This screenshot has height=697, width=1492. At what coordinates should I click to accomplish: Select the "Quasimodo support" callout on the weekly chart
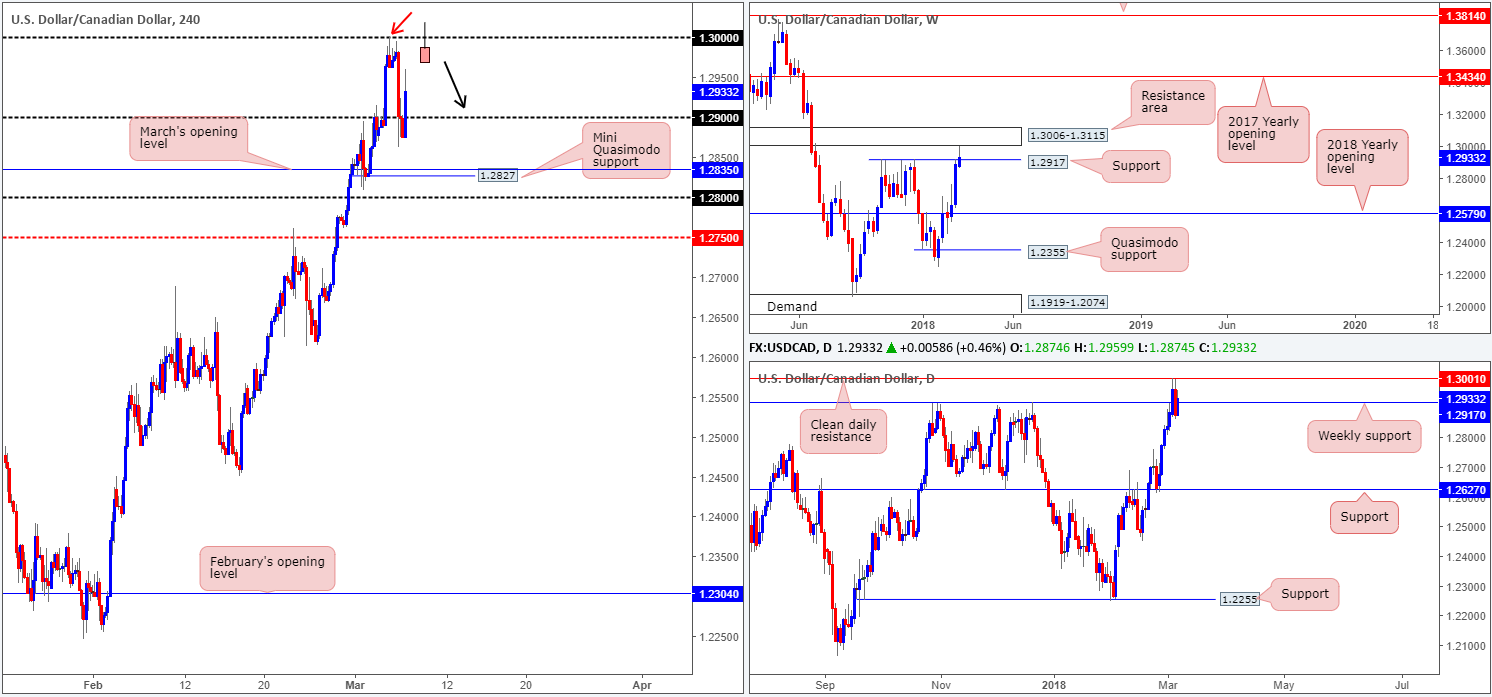point(1144,250)
